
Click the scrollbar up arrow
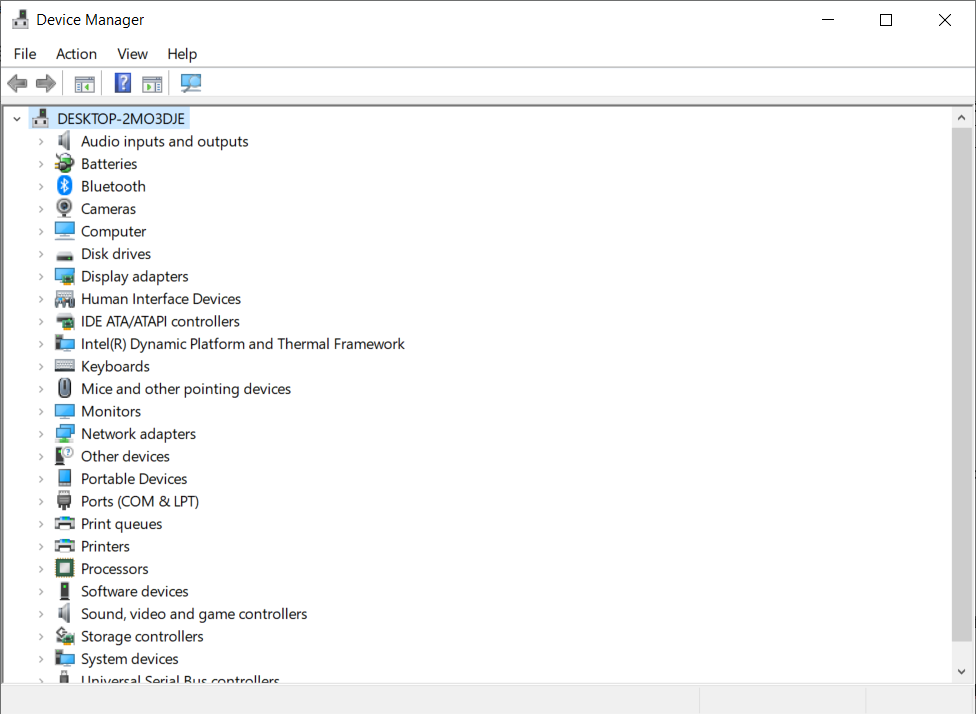(961, 118)
